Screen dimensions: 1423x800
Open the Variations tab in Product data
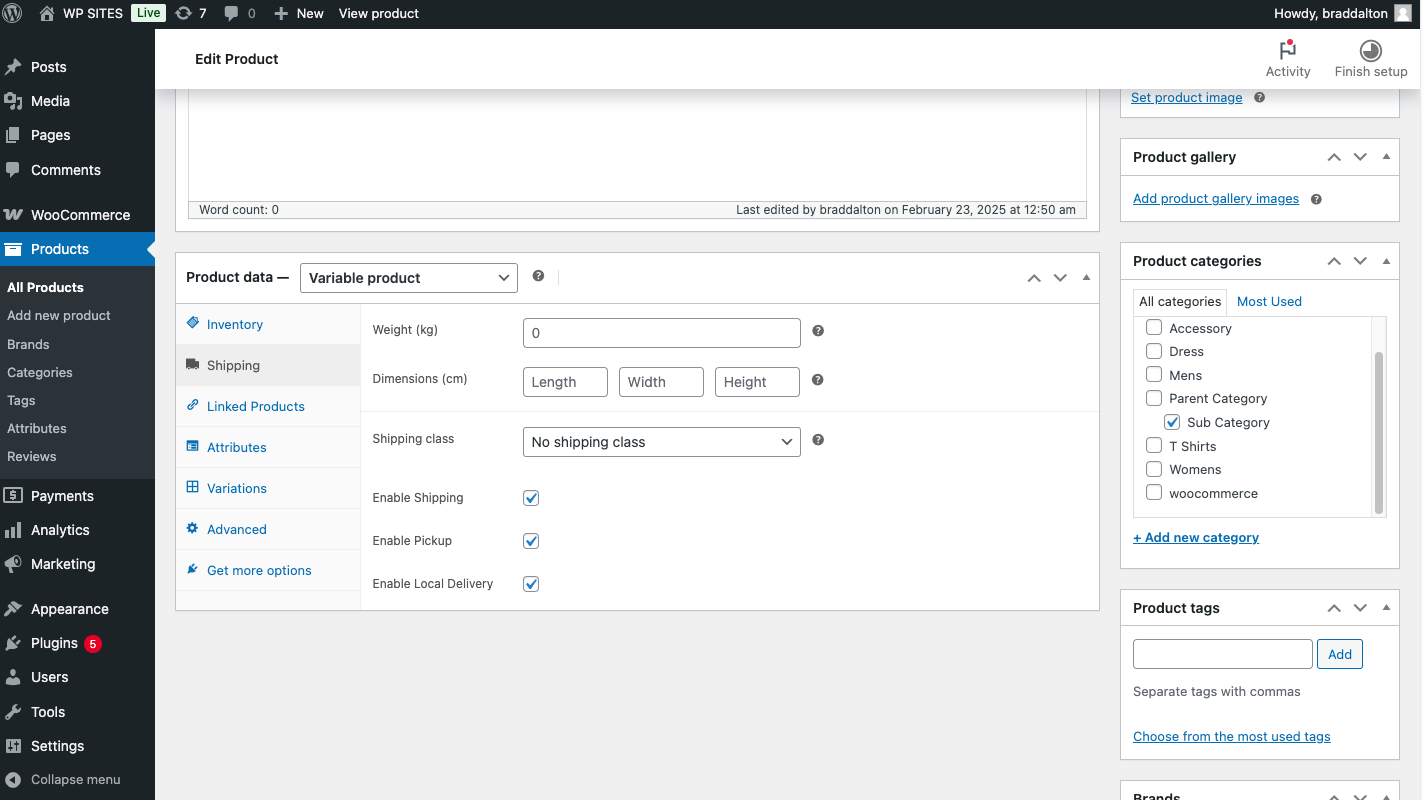[236, 488]
